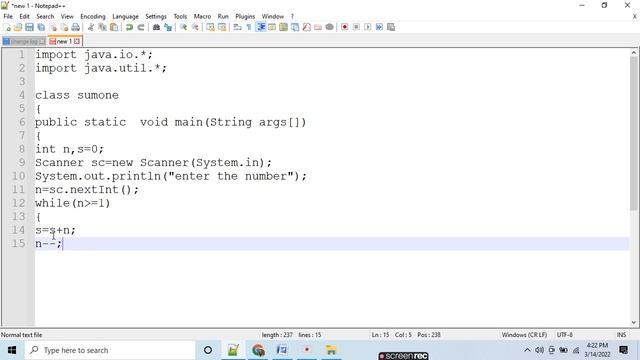Open the Language menu
The height and width of the screenshot is (360, 640).
[125, 16]
